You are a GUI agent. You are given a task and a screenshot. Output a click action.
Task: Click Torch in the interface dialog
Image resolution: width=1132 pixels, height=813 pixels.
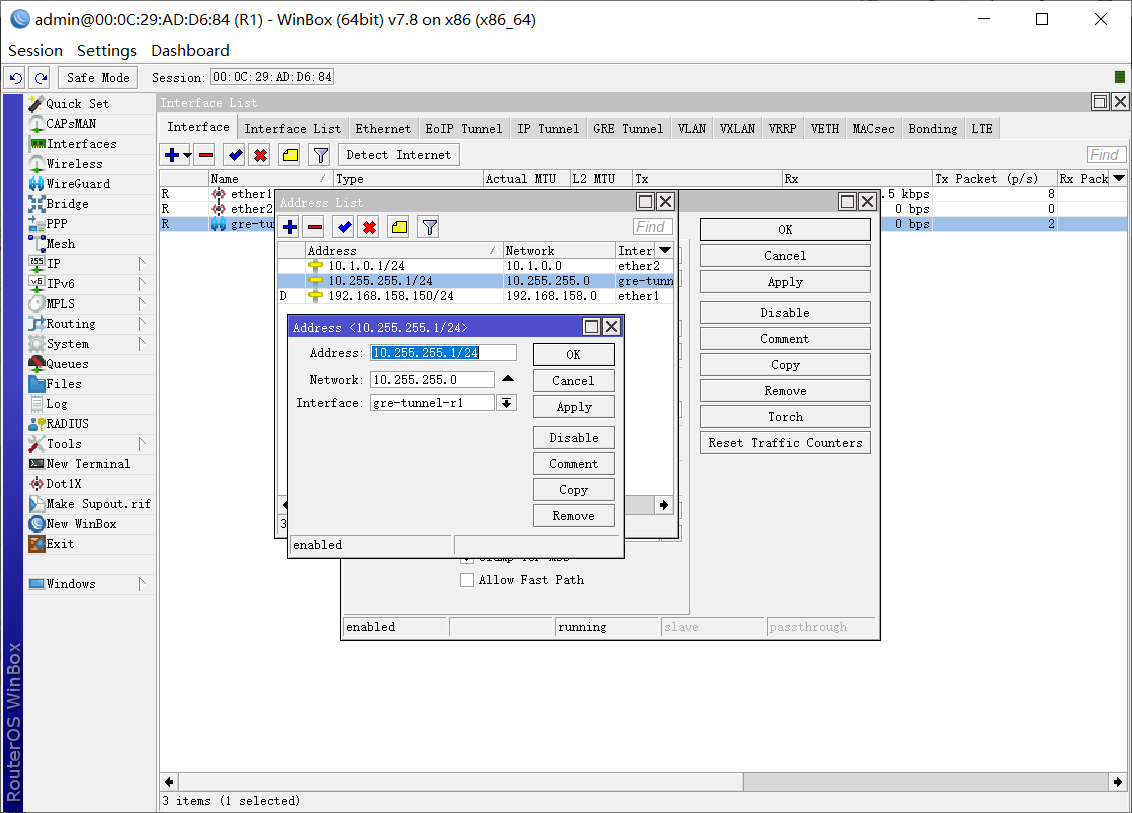click(x=785, y=417)
